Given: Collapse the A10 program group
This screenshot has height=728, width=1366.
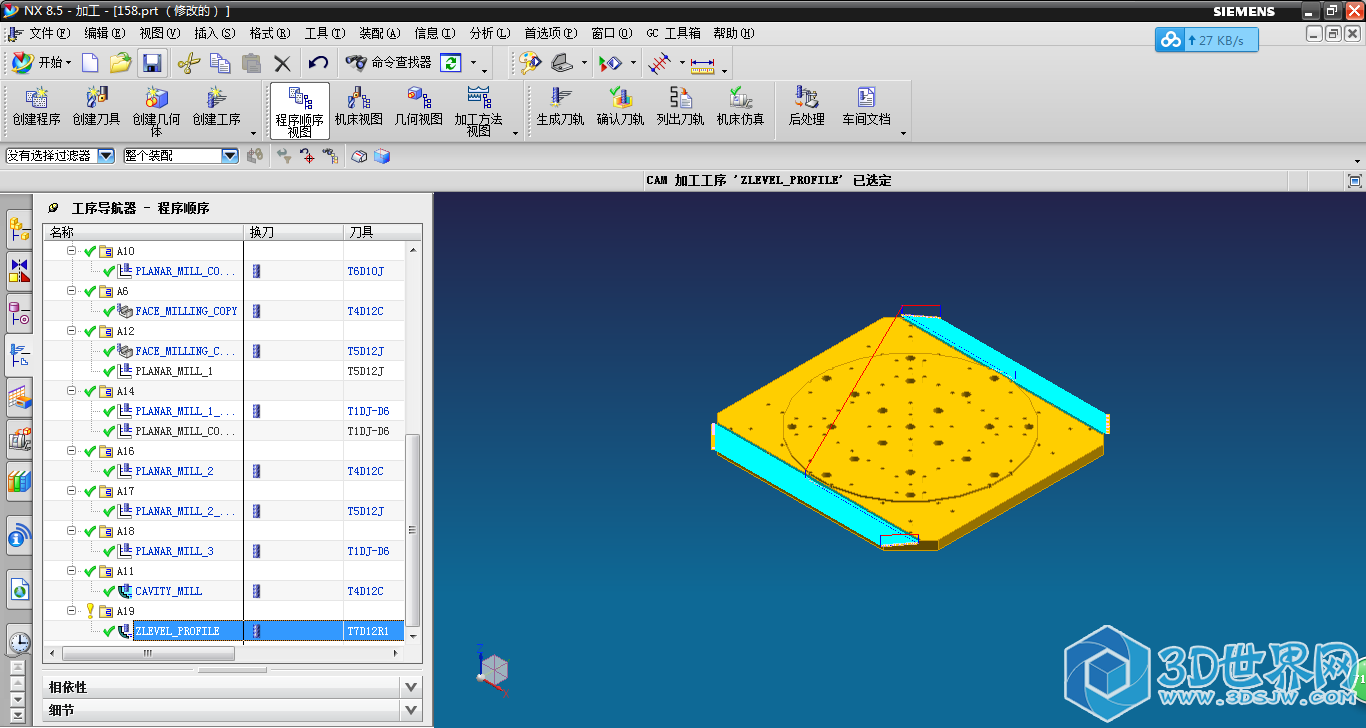Looking at the screenshot, I should pos(72,251).
